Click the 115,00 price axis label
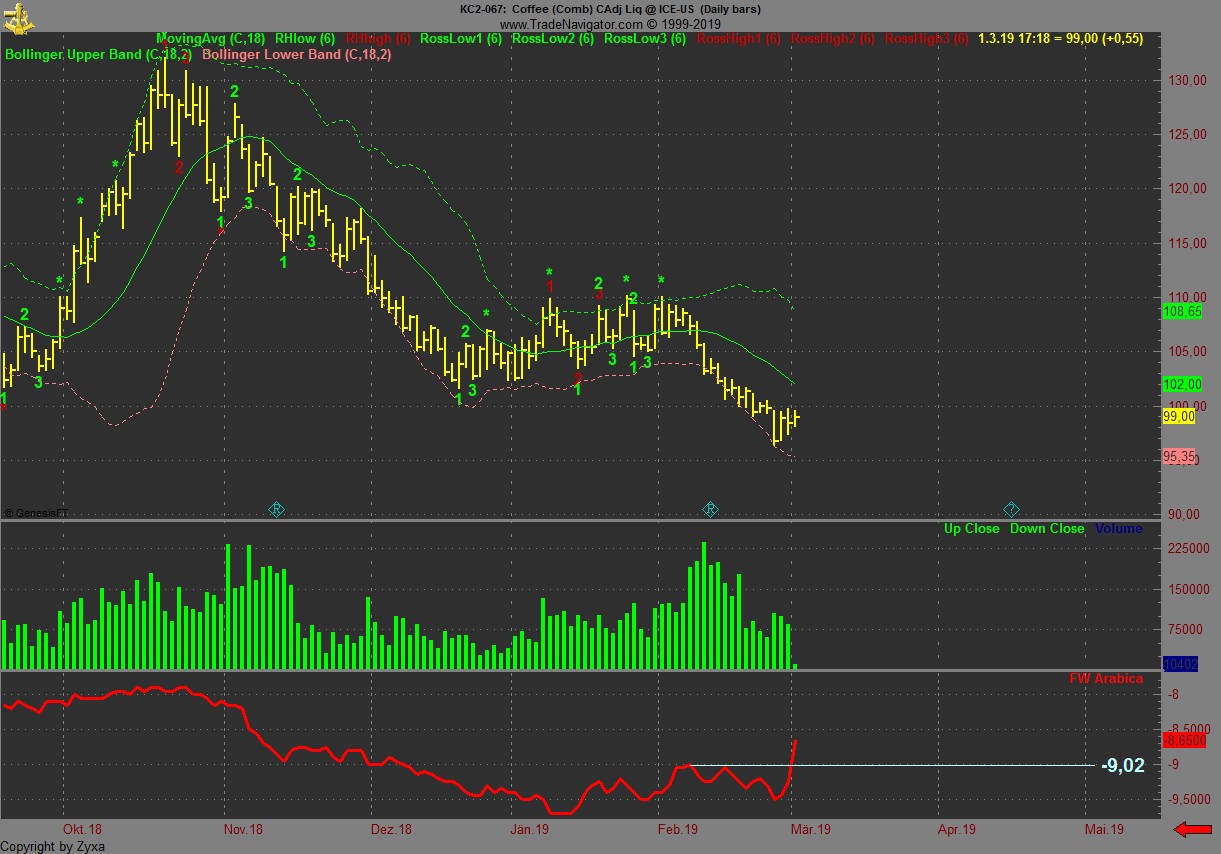The width and height of the screenshot is (1221, 854). point(1186,243)
